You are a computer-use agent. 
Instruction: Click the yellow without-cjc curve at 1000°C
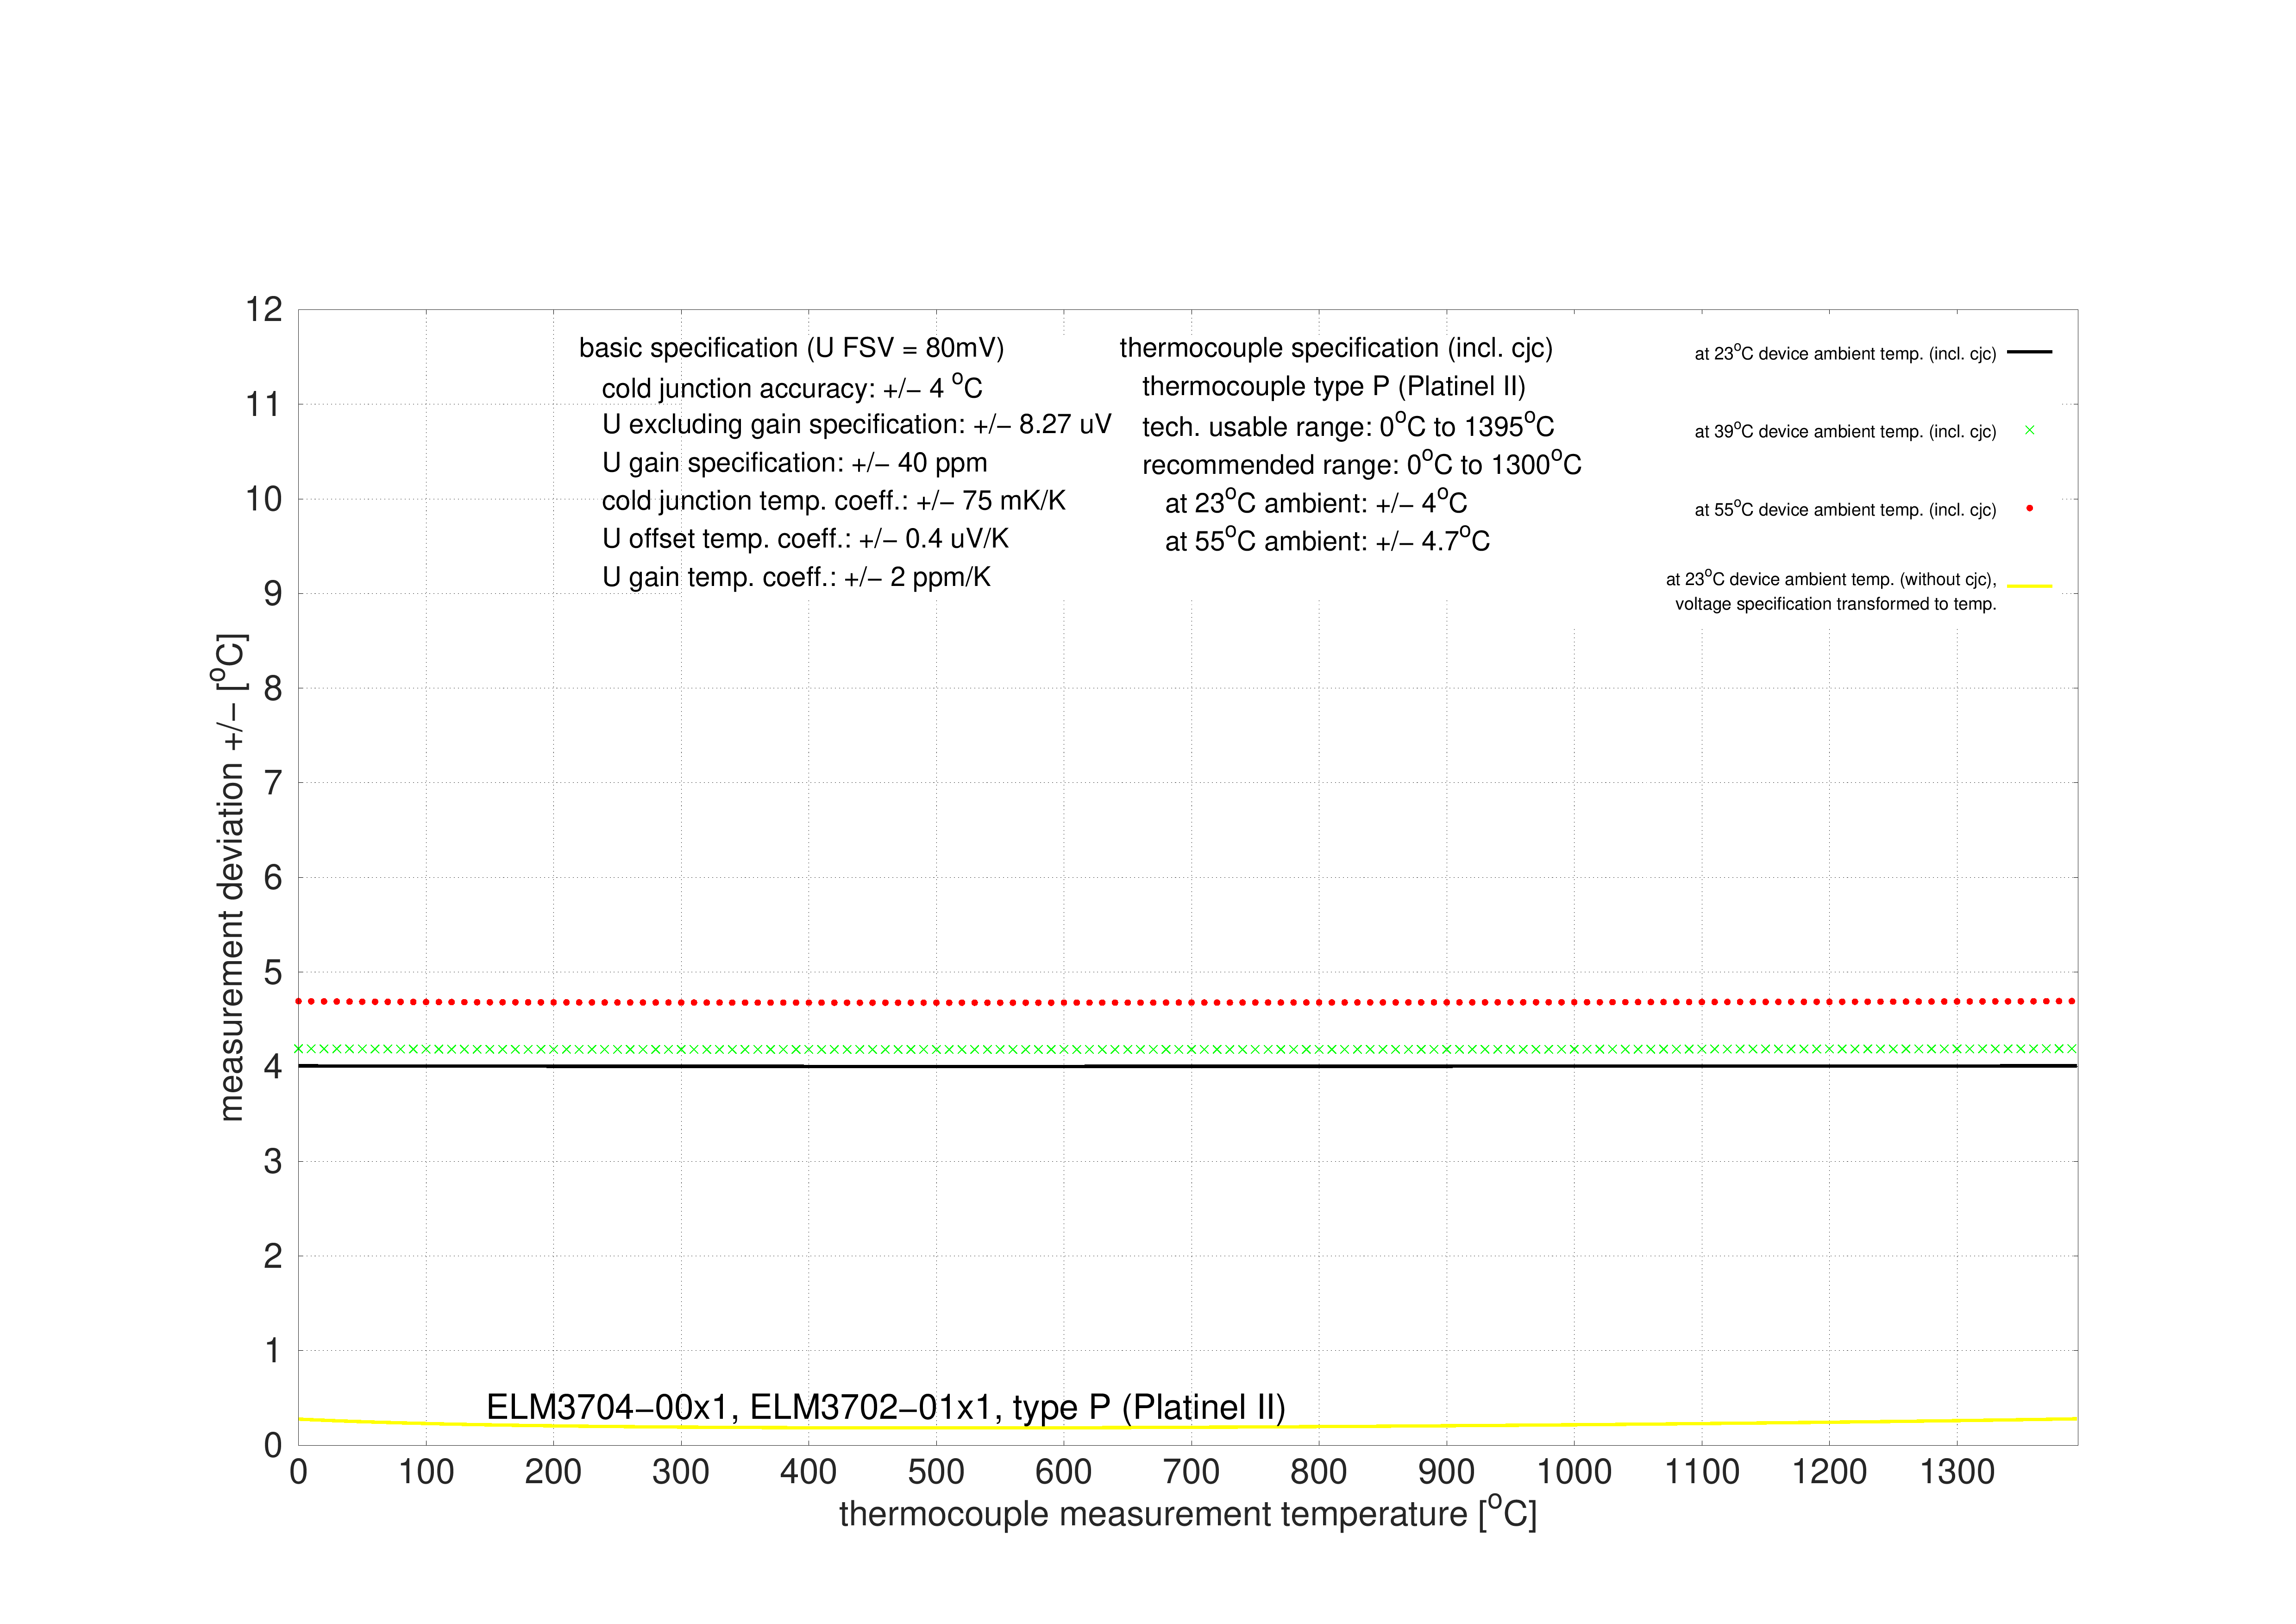click(x=1574, y=1425)
